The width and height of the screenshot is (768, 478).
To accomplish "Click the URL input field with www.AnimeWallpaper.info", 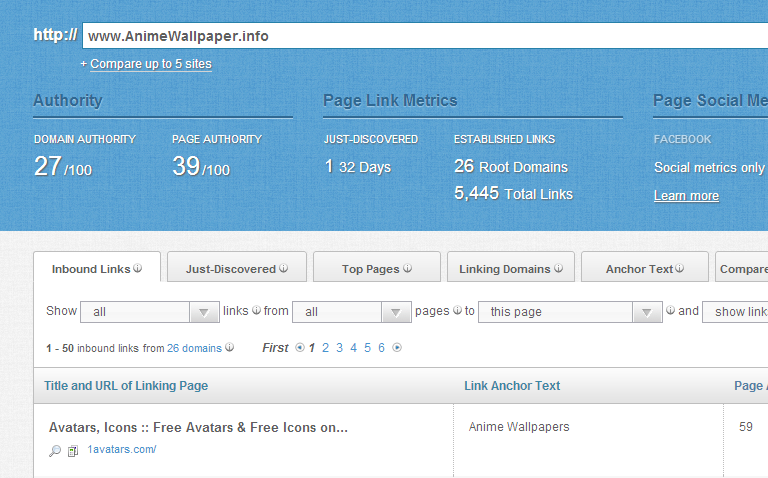I will point(425,36).
